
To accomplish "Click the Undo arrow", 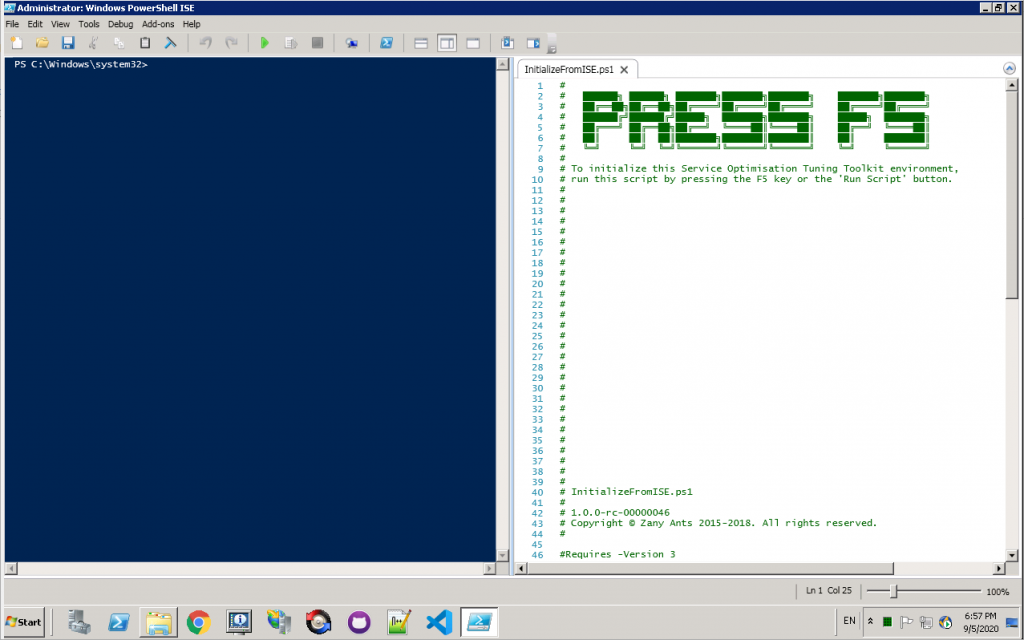I will click(x=205, y=43).
